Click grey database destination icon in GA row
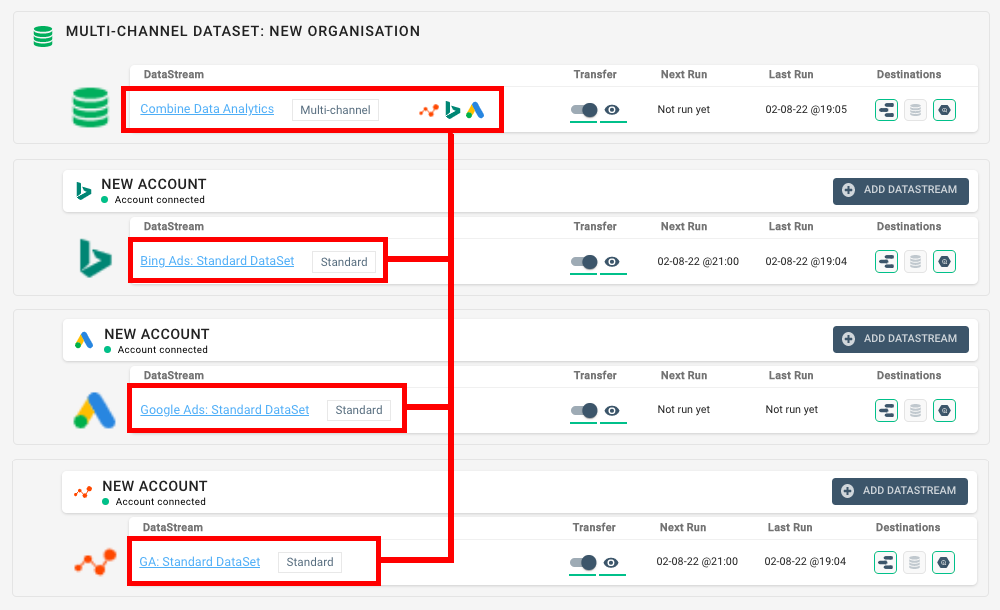 coord(914,562)
